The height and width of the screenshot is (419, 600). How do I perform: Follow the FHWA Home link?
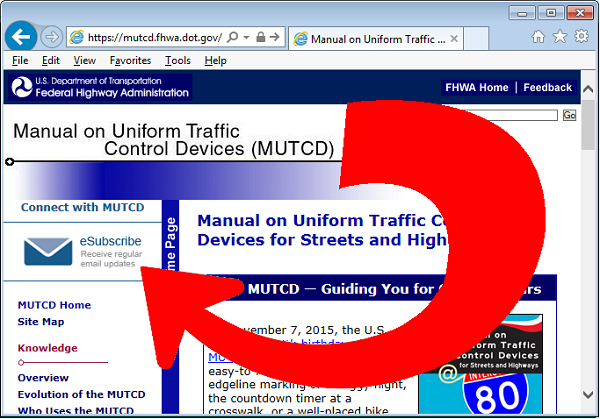pyautogui.click(x=477, y=88)
